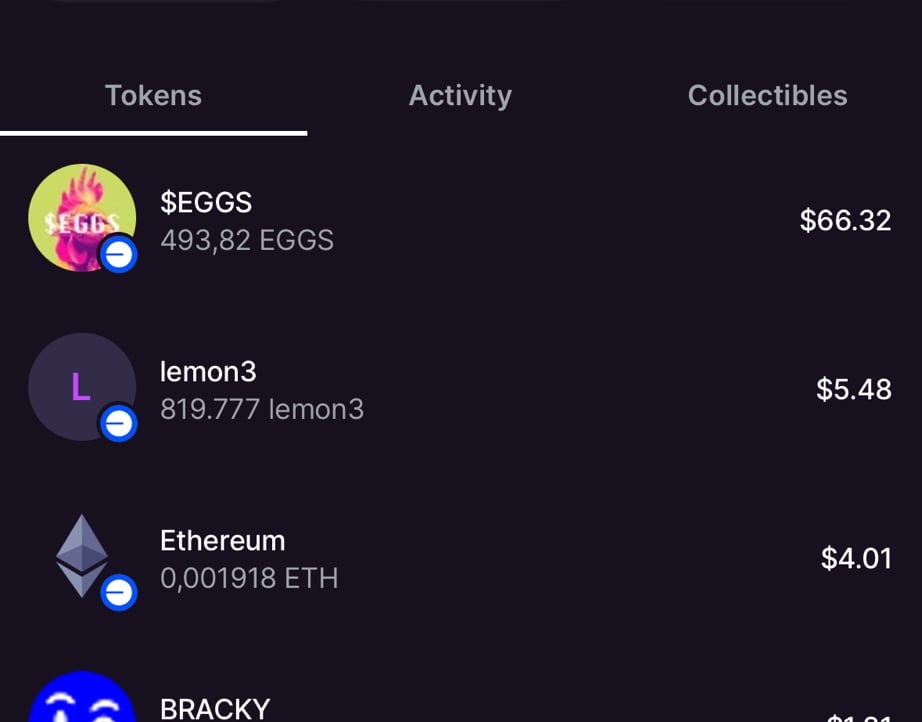Select the Ethereum token name
Viewport: 922px width, 722px height.
tap(222, 541)
